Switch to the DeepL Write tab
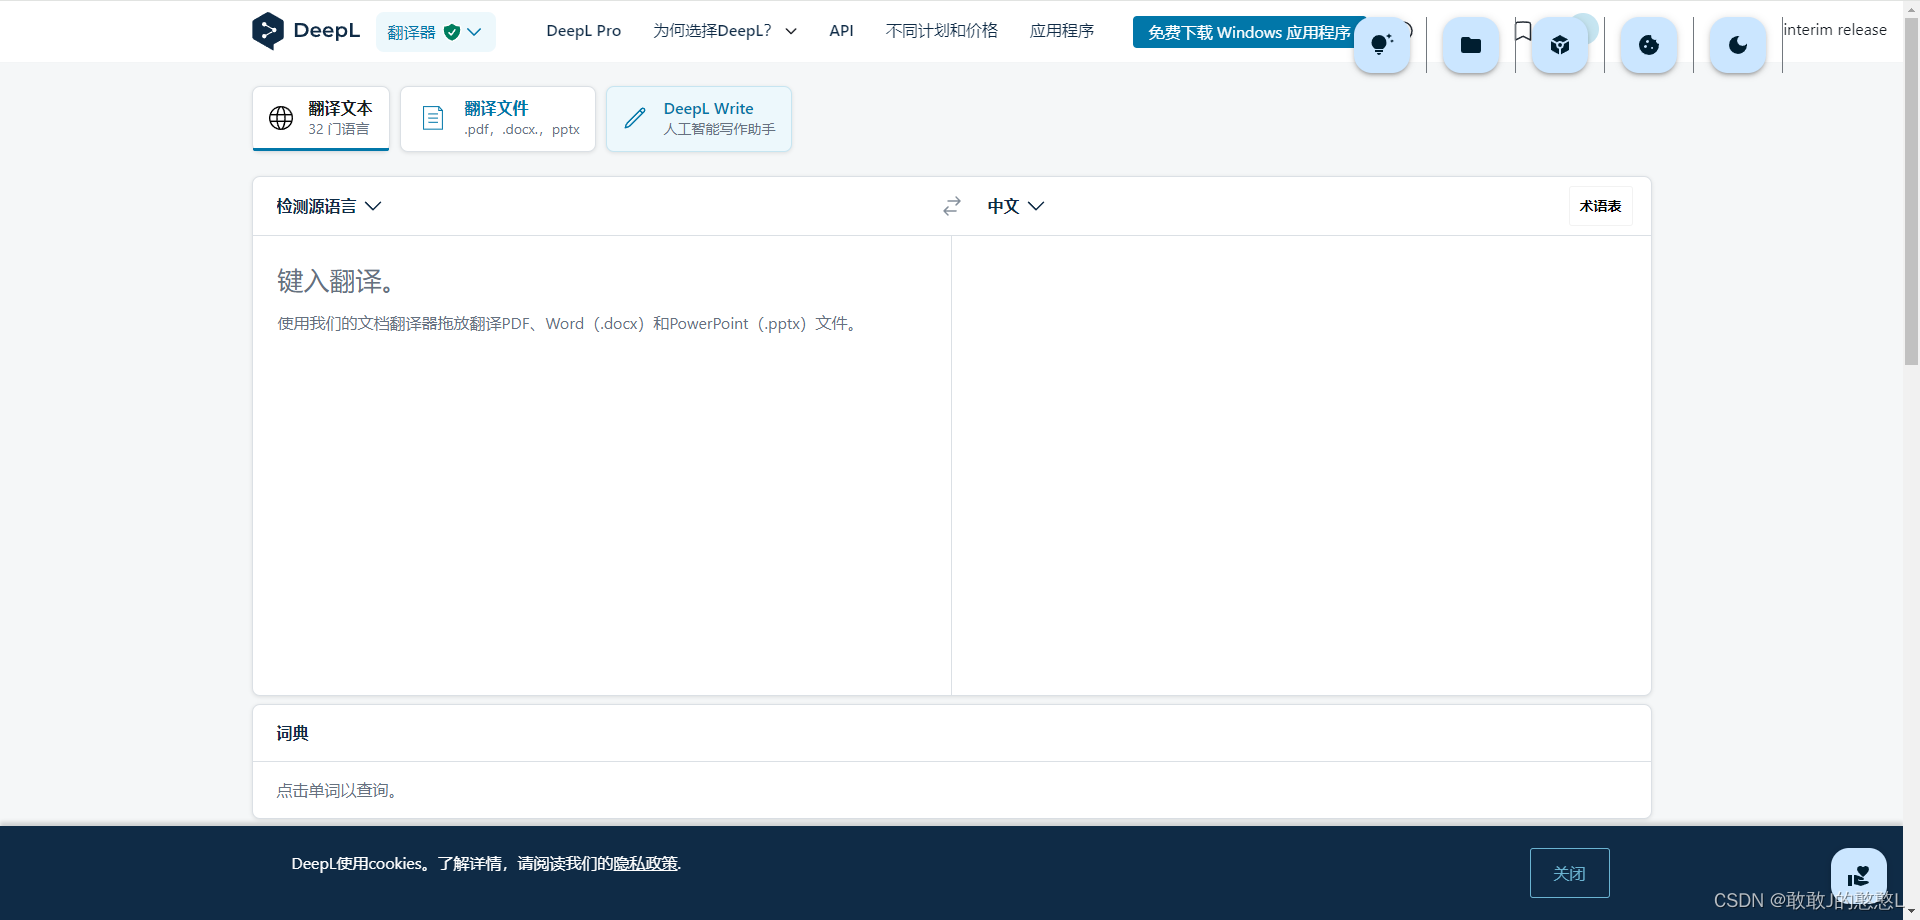Image resolution: width=1920 pixels, height=920 pixels. tap(699, 118)
